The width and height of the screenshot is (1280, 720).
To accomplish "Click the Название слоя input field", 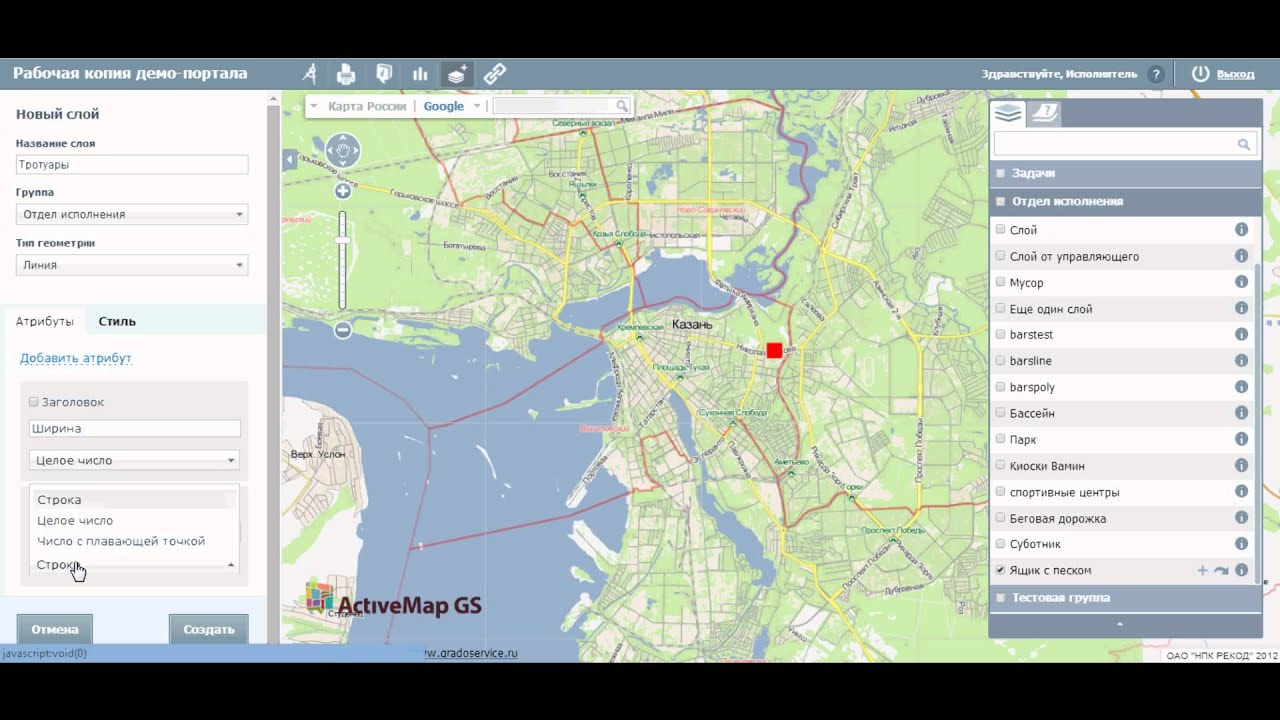I will pos(132,164).
